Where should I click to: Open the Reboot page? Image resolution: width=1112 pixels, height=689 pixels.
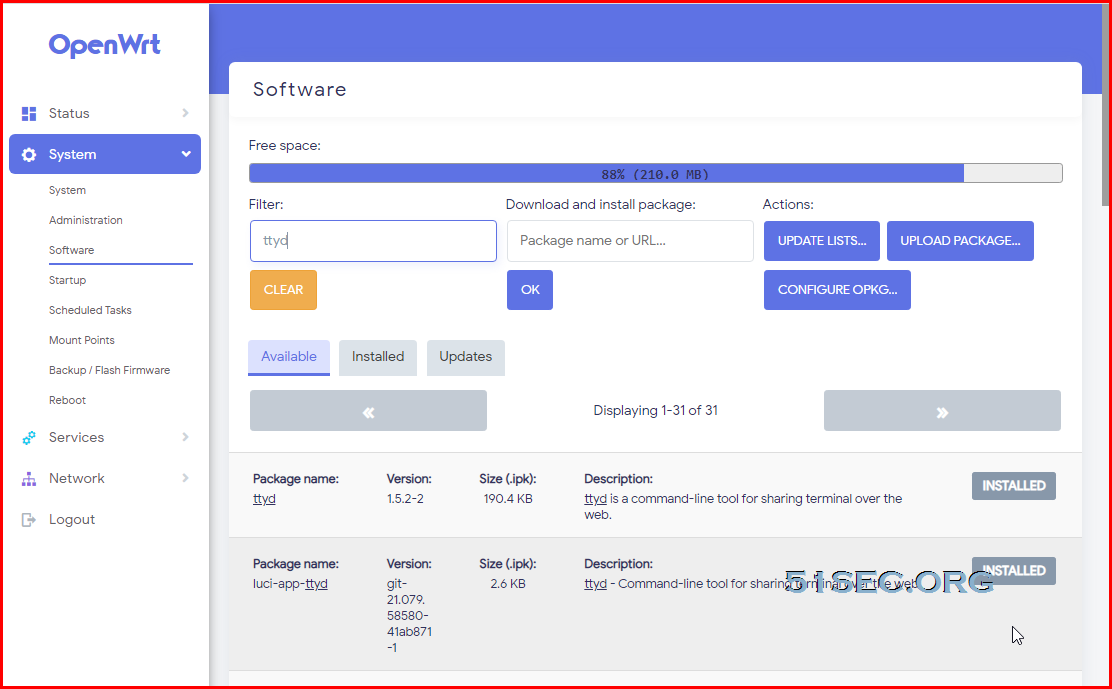pyautogui.click(x=67, y=400)
